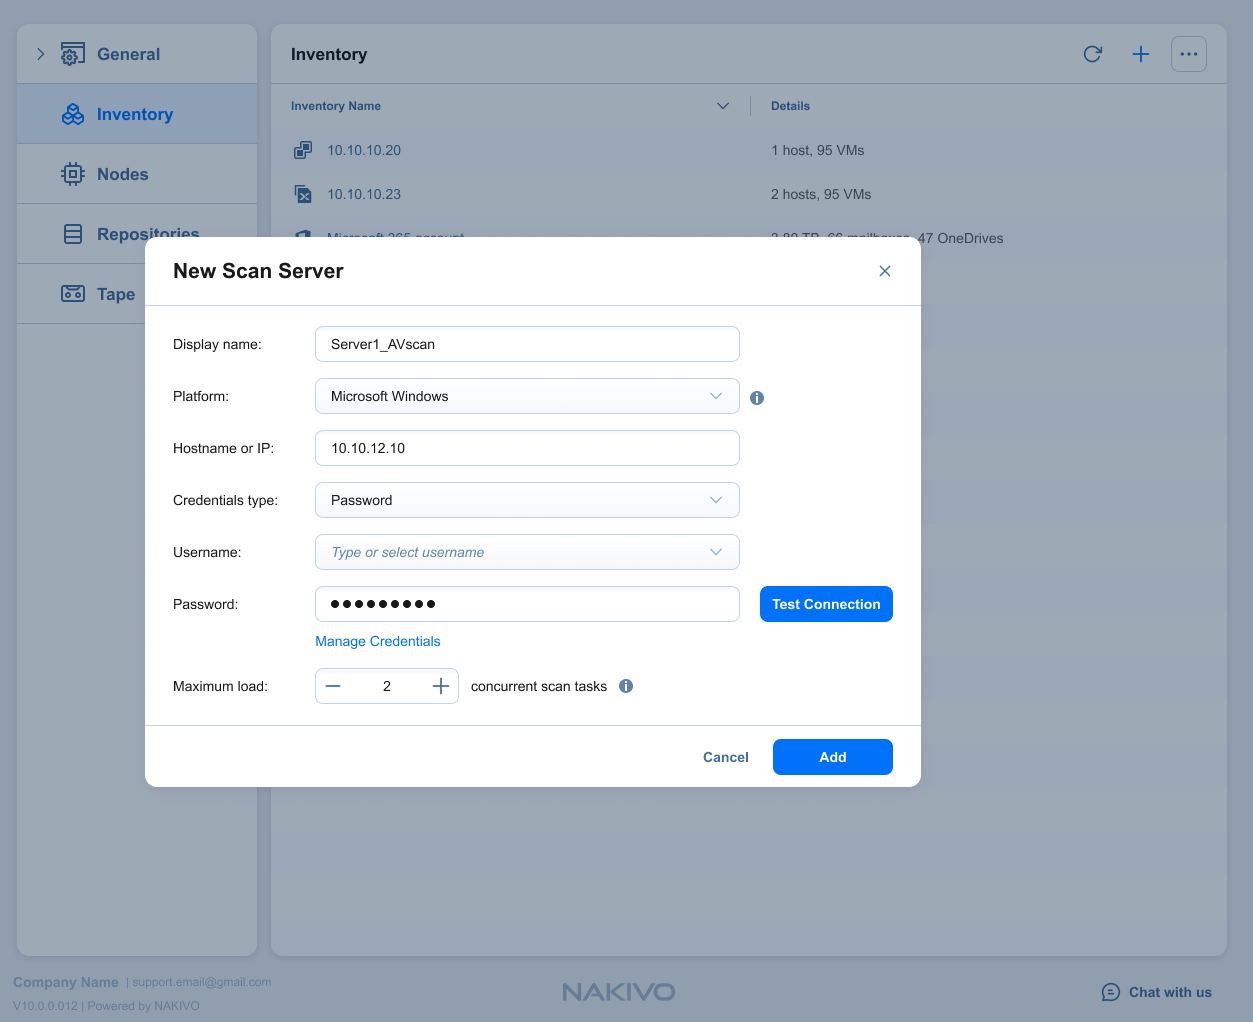Click the Display name input field
Viewport: 1253px width, 1022px height.
pyautogui.click(x=526, y=344)
